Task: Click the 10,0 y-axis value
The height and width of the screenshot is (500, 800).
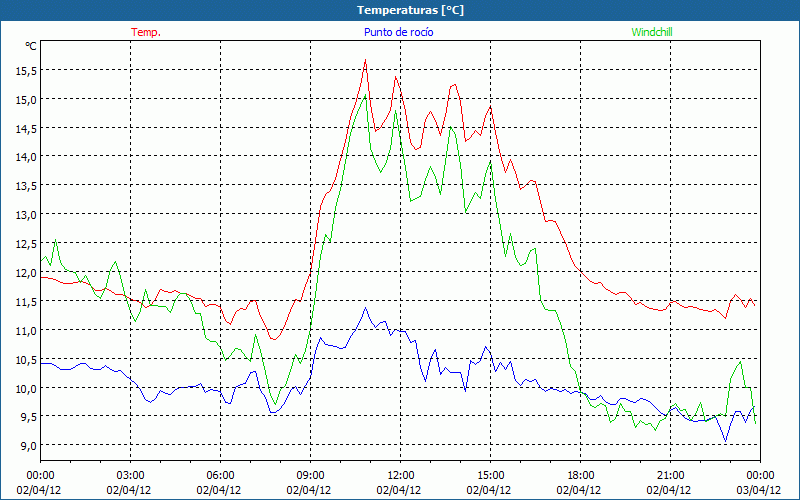Action: point(26,389)
